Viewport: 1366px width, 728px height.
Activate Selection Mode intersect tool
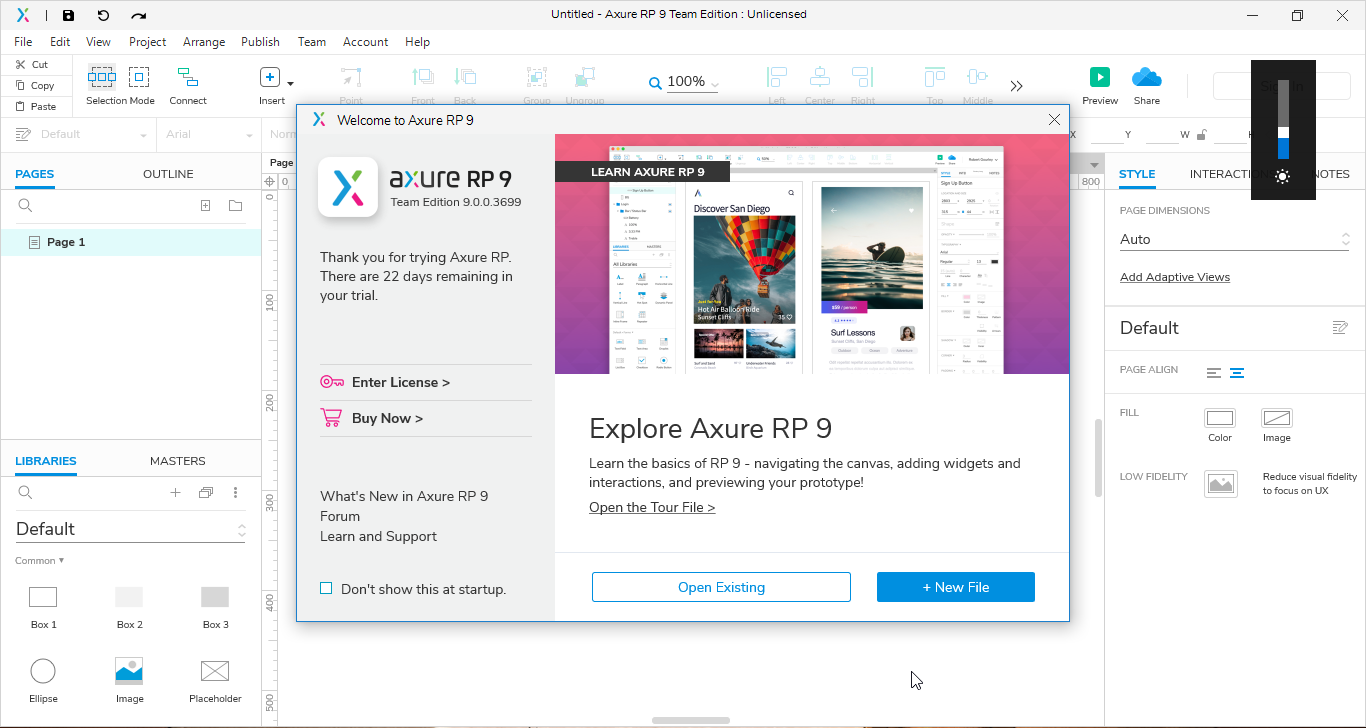click(101, 77)
